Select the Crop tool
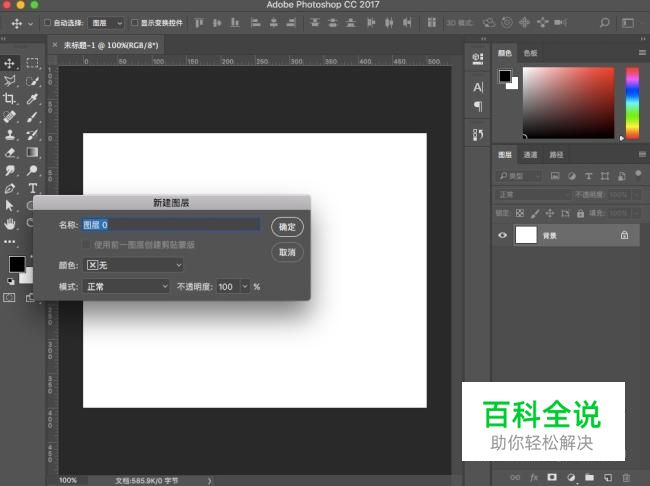Viewport: 650px width, 486px height. click(10, 98)
